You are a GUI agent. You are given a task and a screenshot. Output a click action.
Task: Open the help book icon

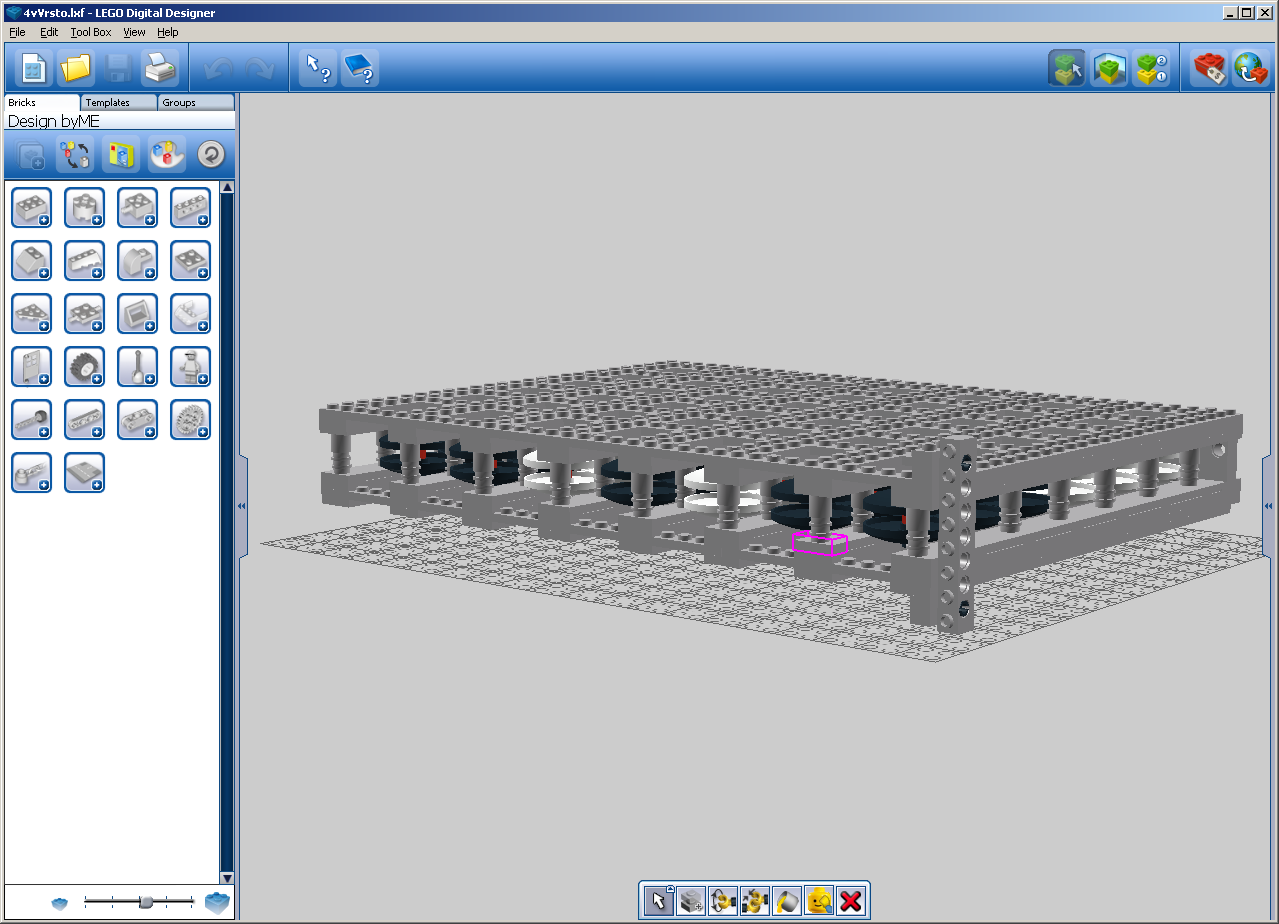click(x=360, y=68)
